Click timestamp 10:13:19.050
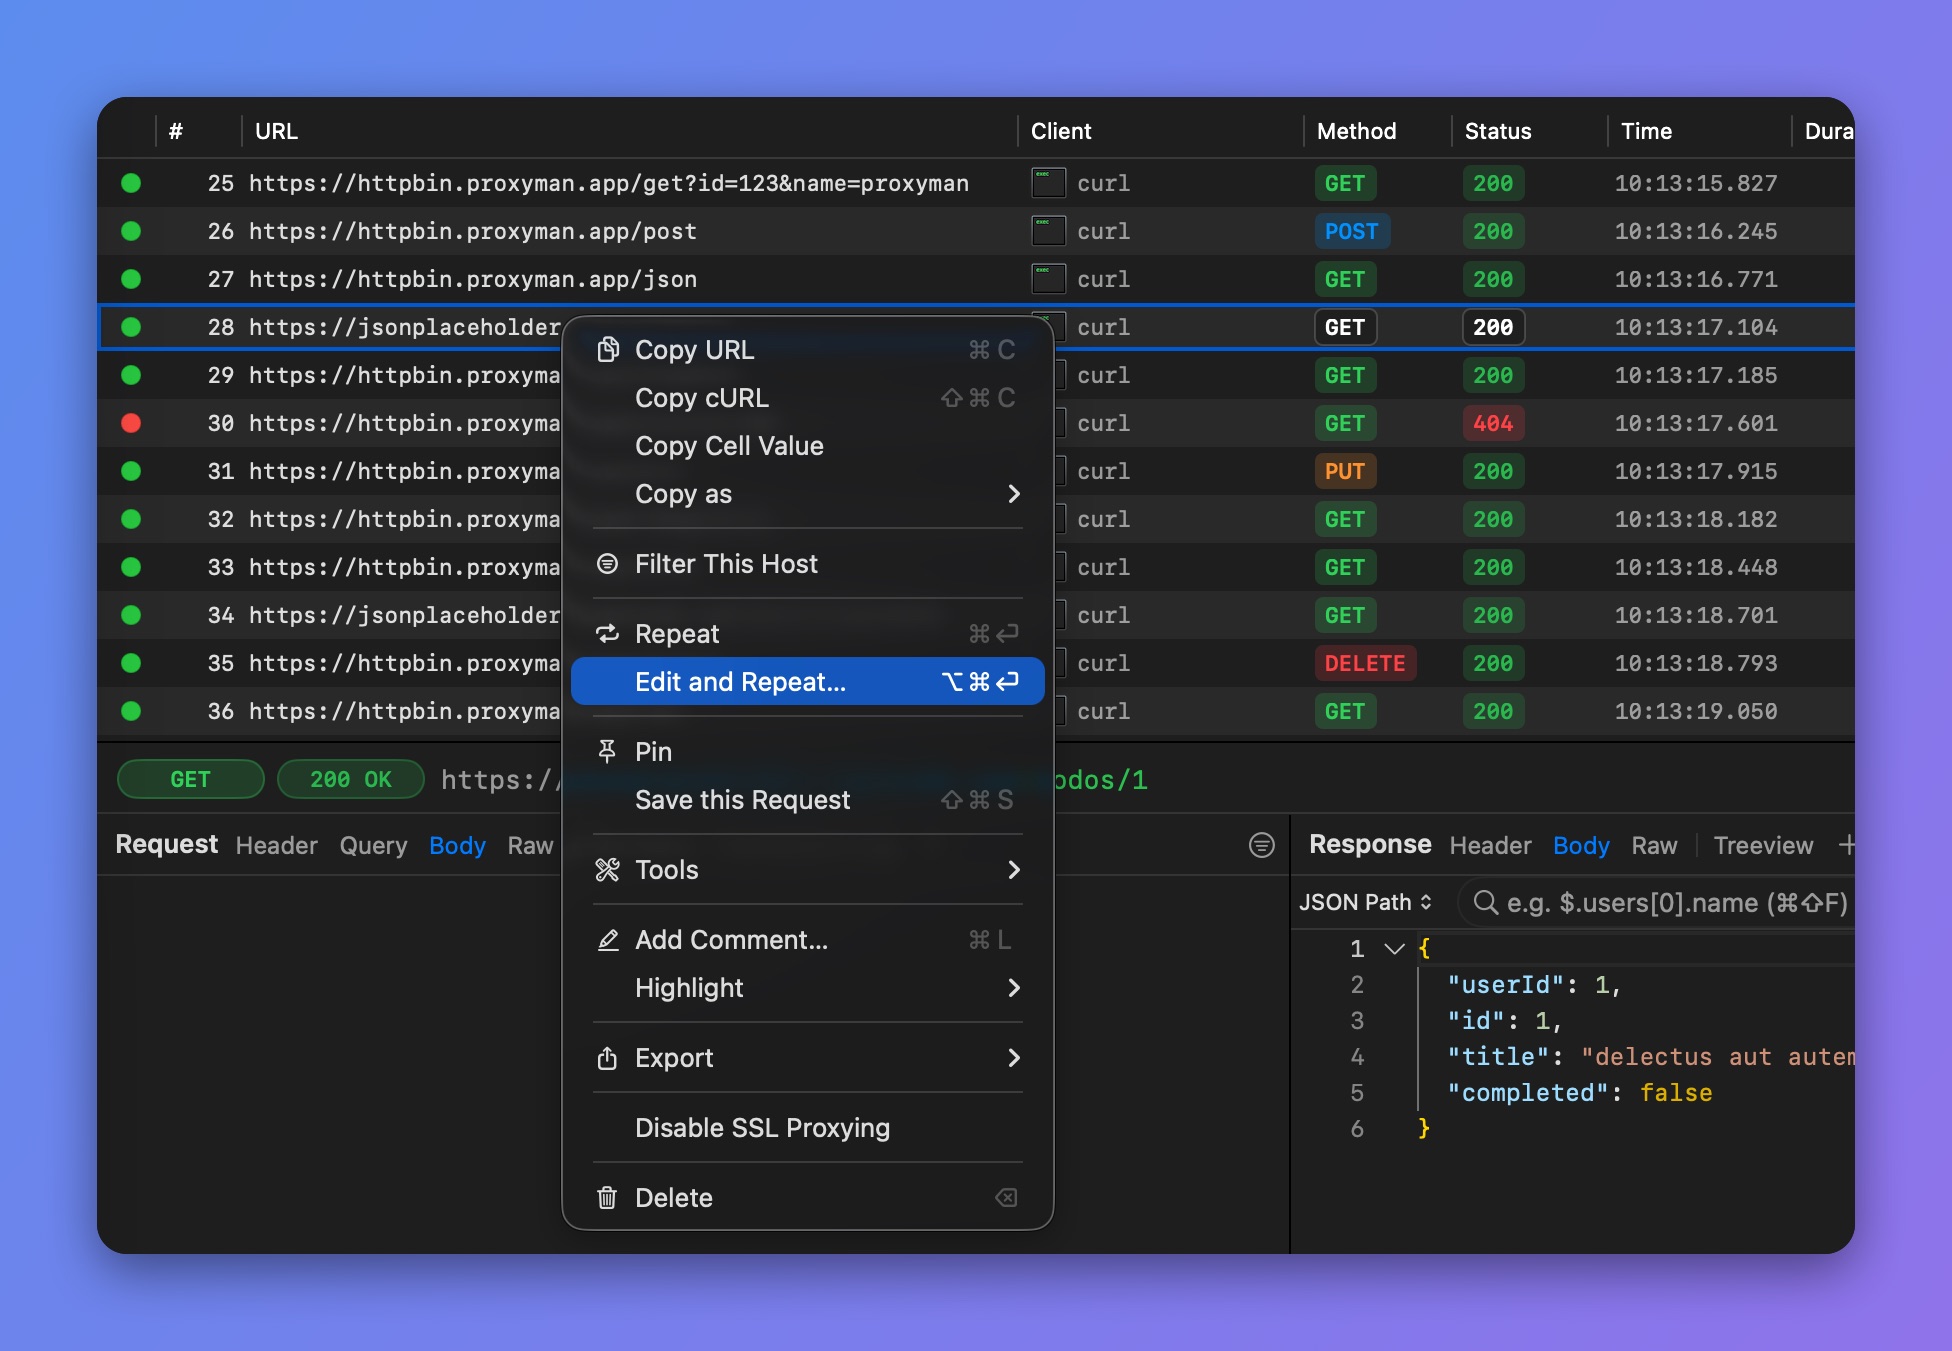 [1695, 711]
